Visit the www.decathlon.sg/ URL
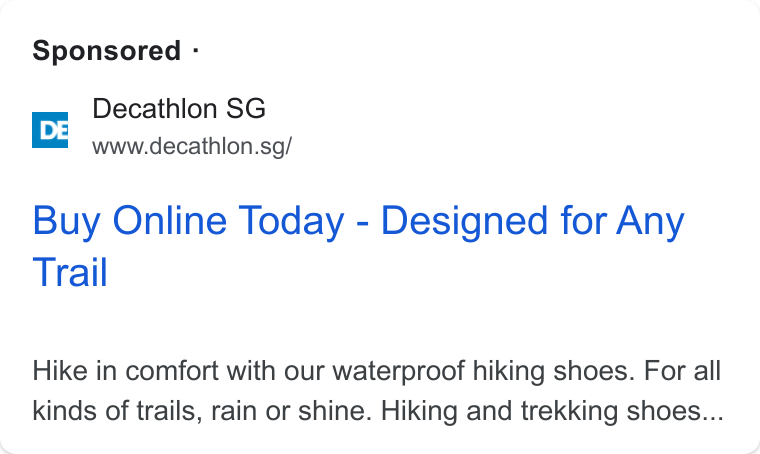 coord(192,146)
